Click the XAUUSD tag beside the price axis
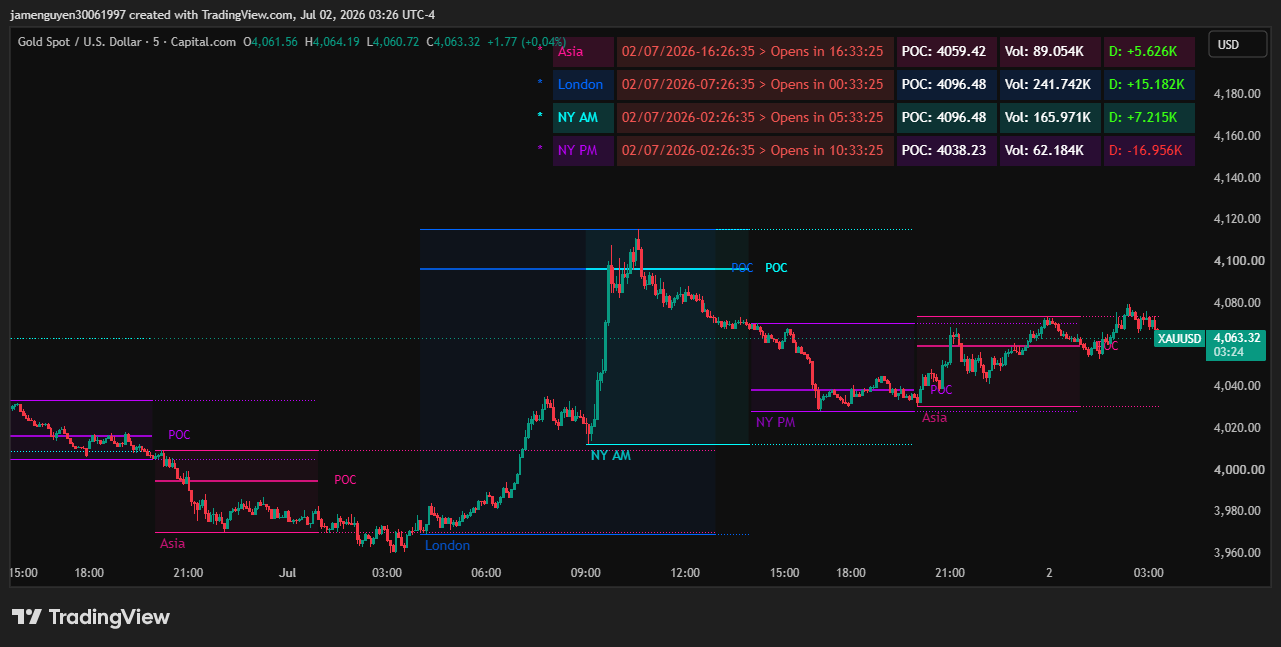The height and width of the screenshot is (647, 1281). pos(1179,338)
